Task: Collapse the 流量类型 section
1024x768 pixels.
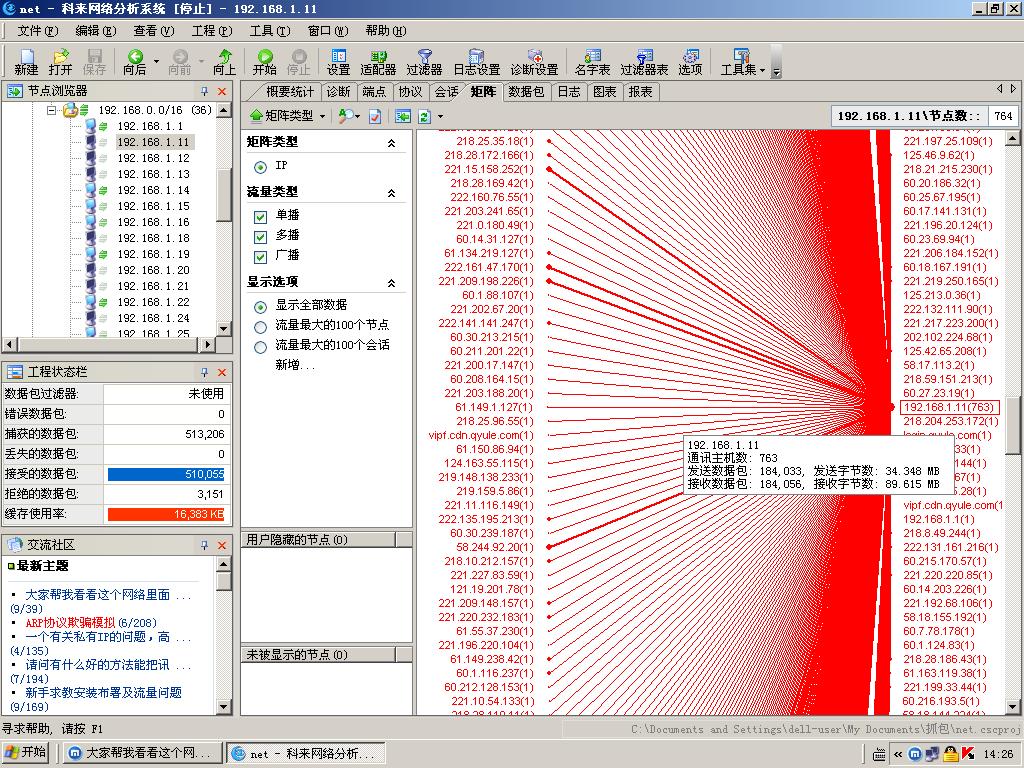Action: [391, 193]
